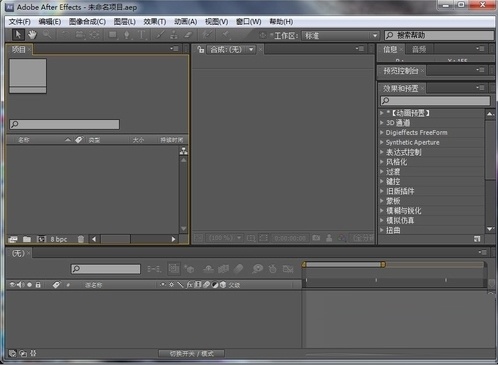Switch to the 音频 tab
498x365 pixels.
pyautogui.click(x=419, y=50)
